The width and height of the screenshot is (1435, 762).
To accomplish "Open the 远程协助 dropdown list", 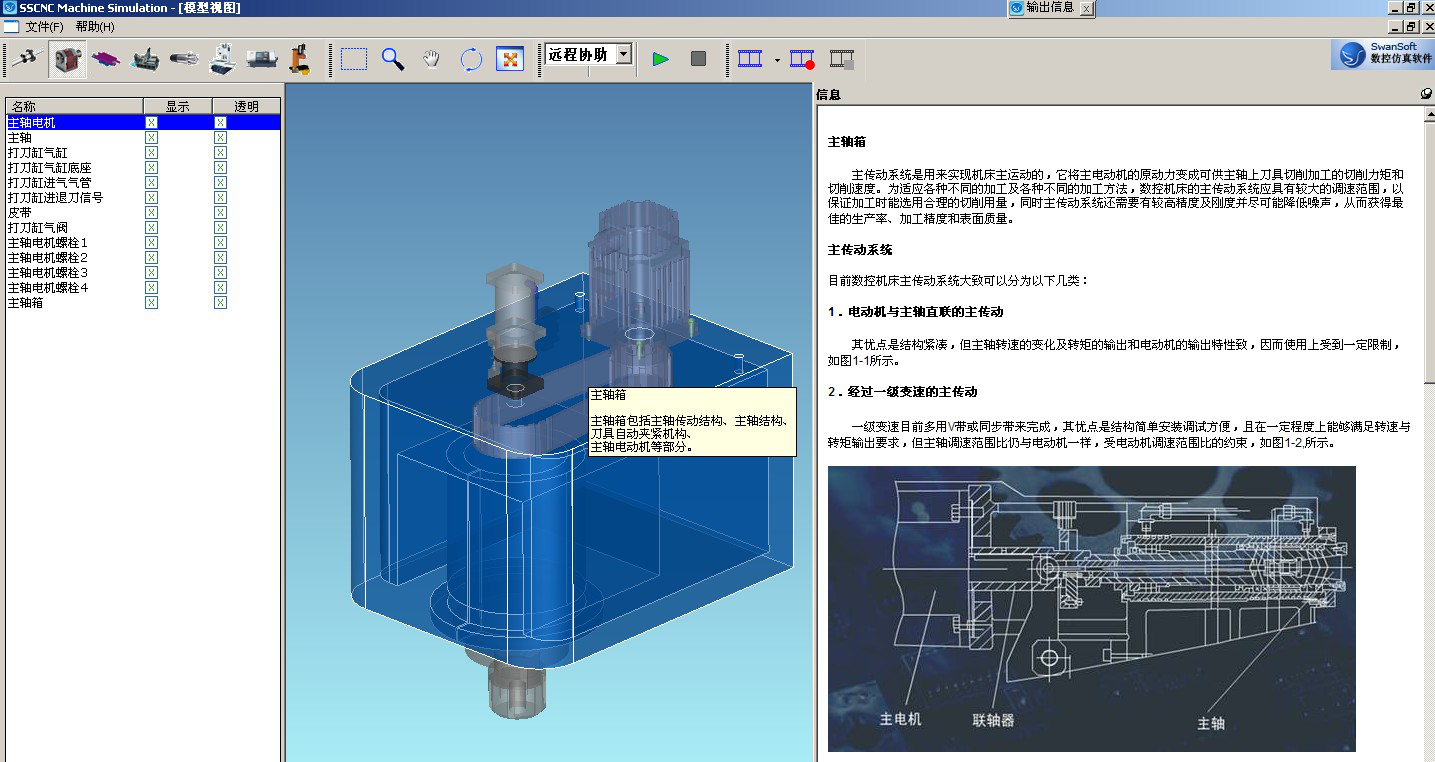I will click(x=624, y=54).
